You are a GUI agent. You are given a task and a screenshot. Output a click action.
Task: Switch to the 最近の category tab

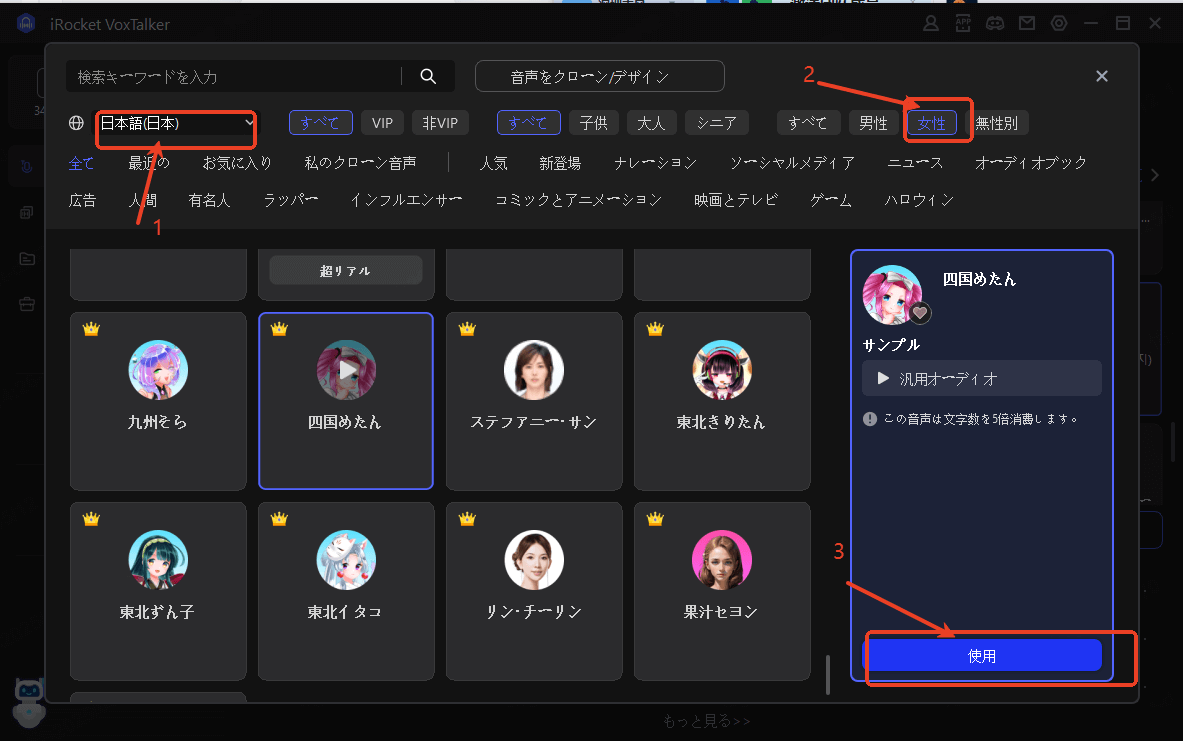click(x=149, y=163)
